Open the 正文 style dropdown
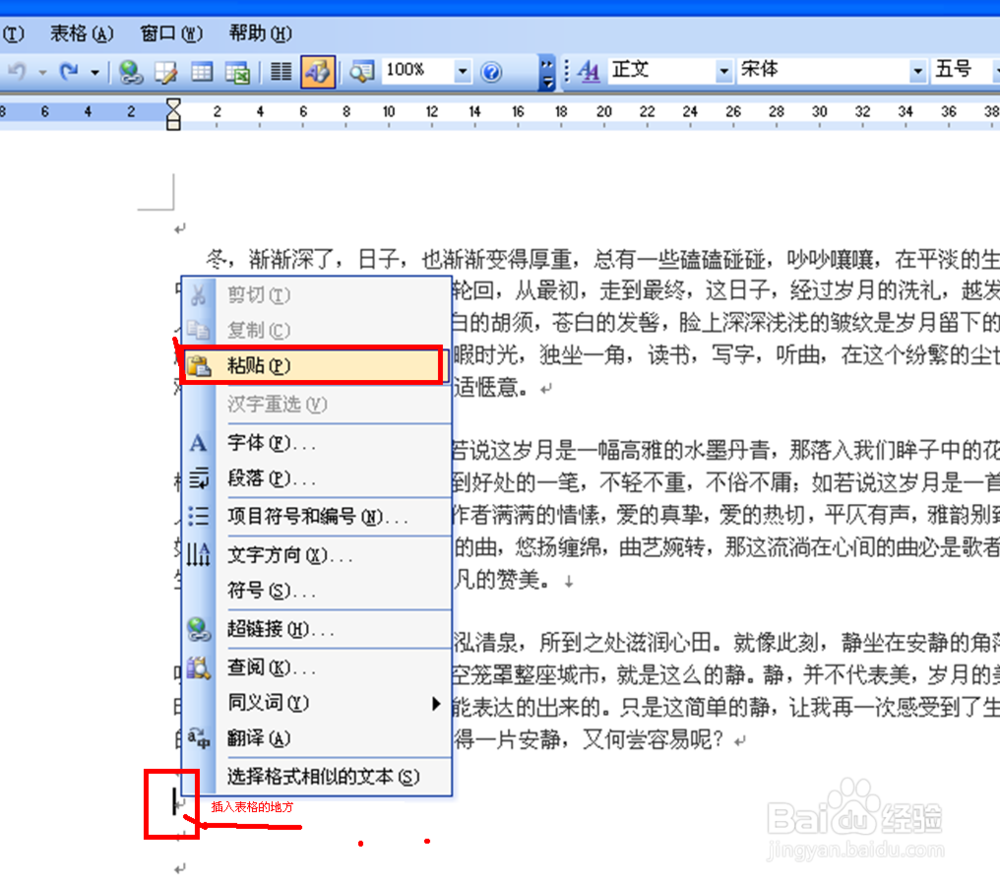Image resolution: width=1000 pixels, height=884 pixels. pos(723,71)
